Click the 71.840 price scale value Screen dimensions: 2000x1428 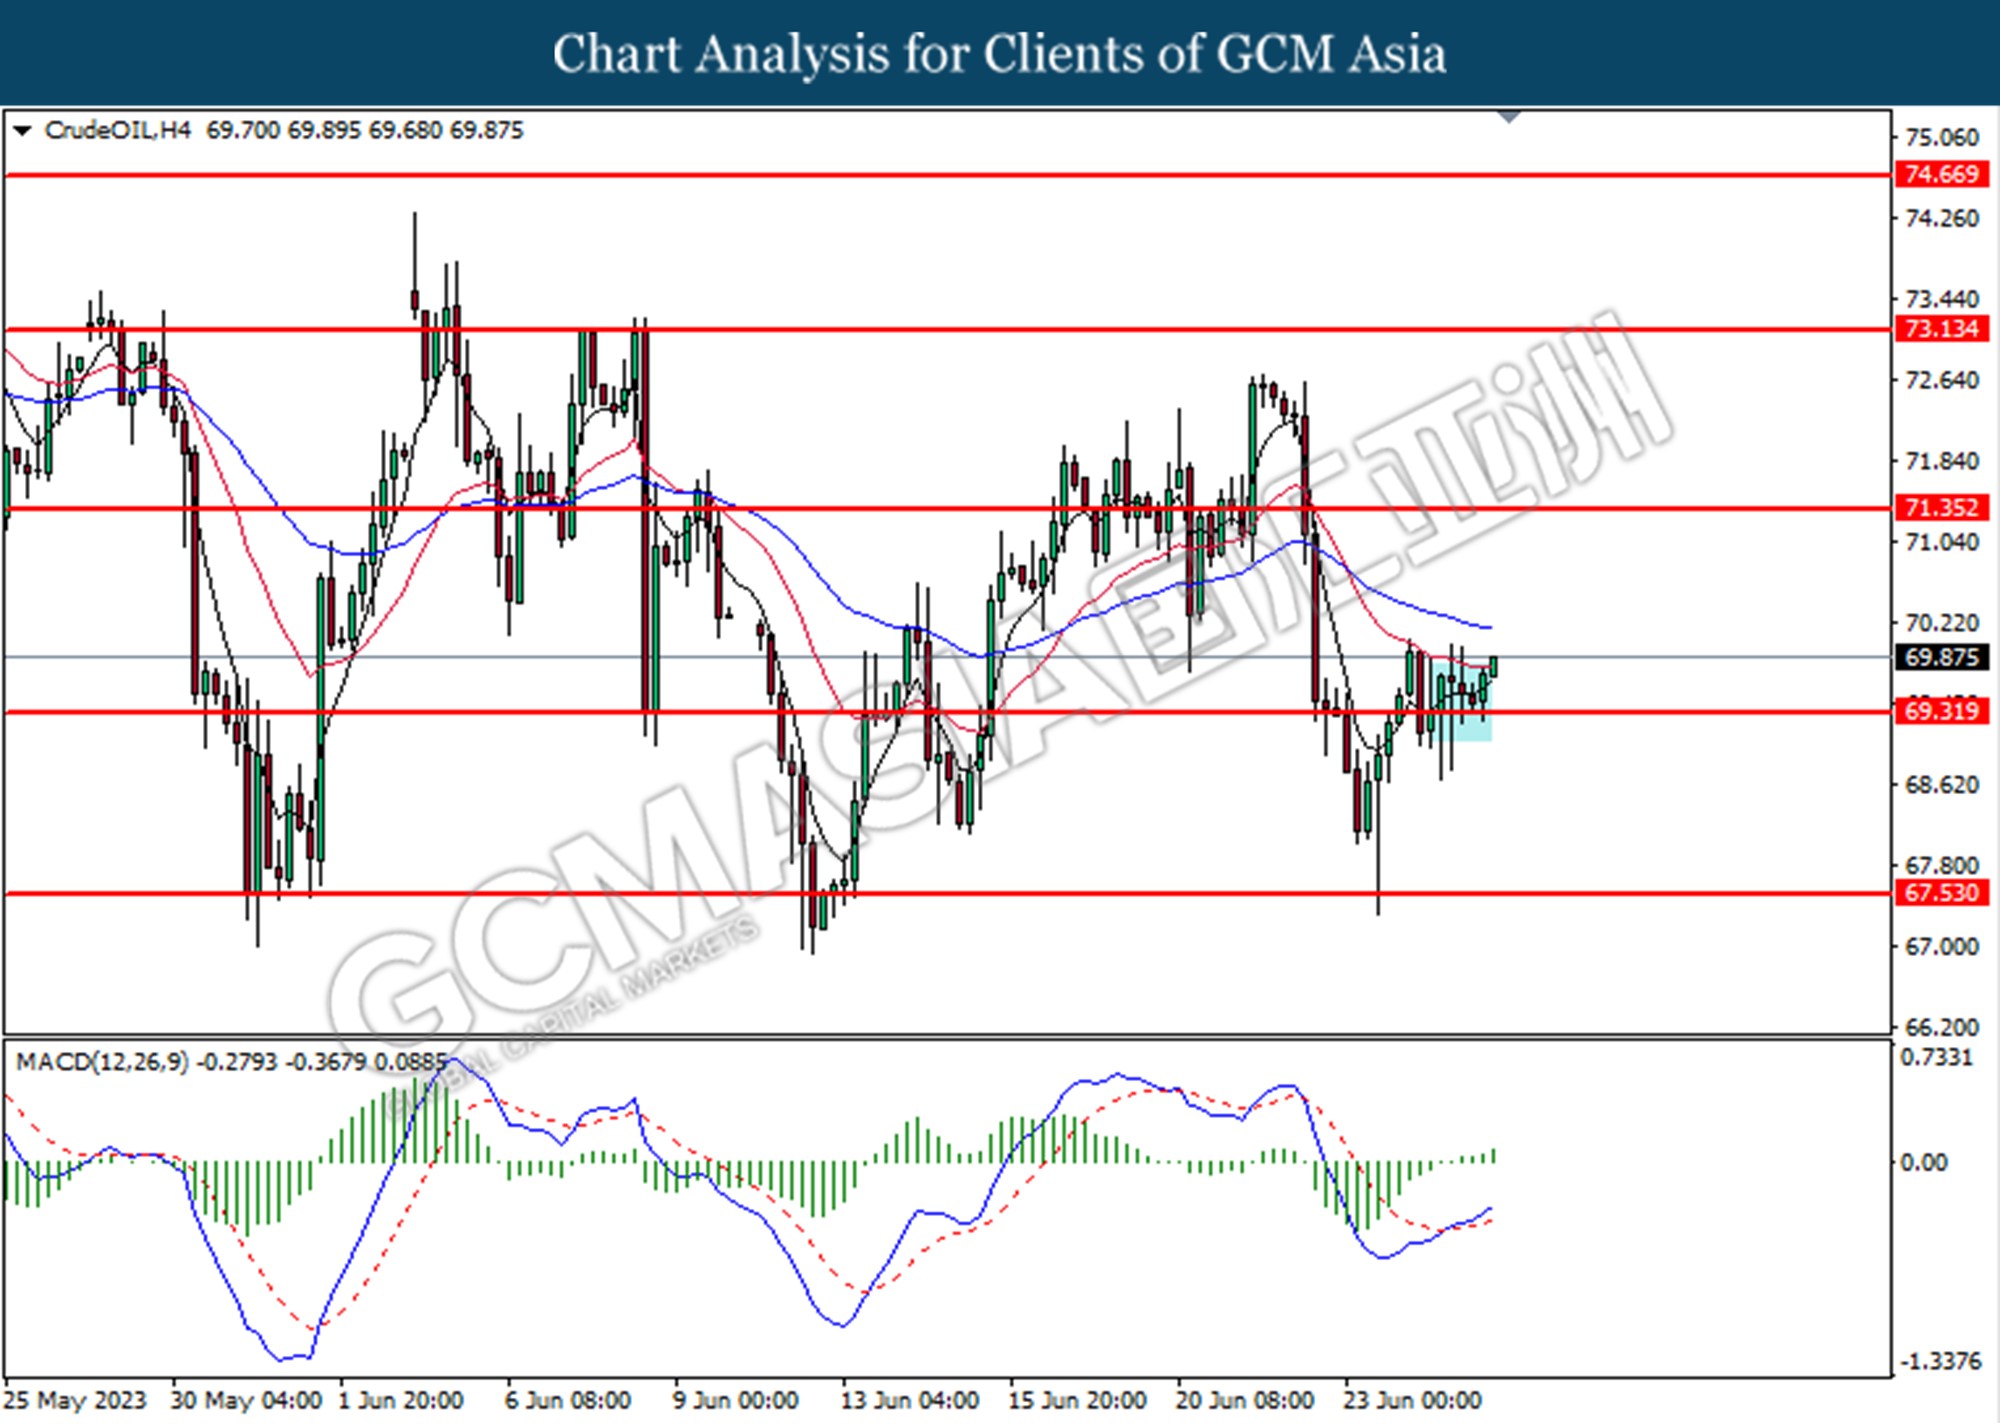tap(1942, 462)
